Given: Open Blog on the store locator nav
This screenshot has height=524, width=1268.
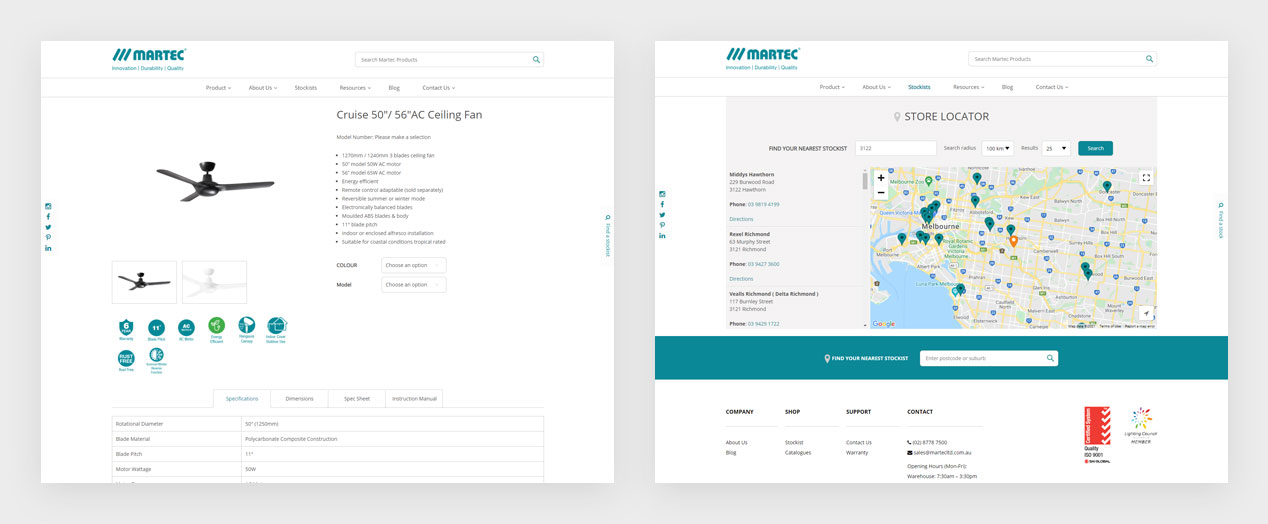Looking at the screenshot, I should tap(1007, 87).
